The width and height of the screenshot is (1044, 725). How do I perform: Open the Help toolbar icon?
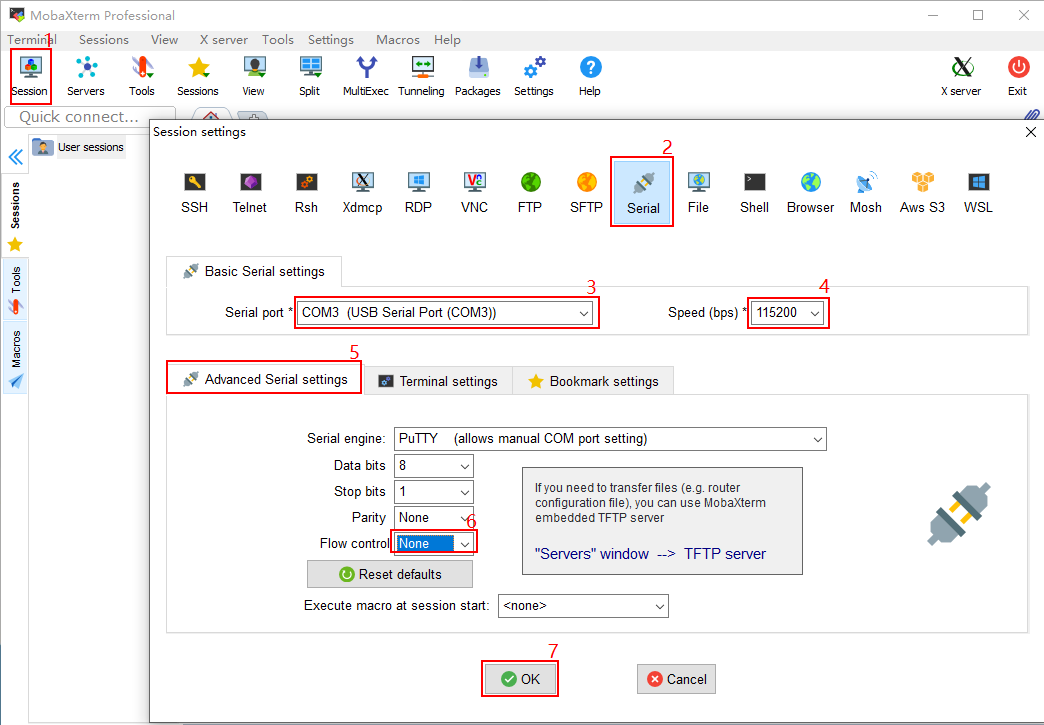click(590, 77)
